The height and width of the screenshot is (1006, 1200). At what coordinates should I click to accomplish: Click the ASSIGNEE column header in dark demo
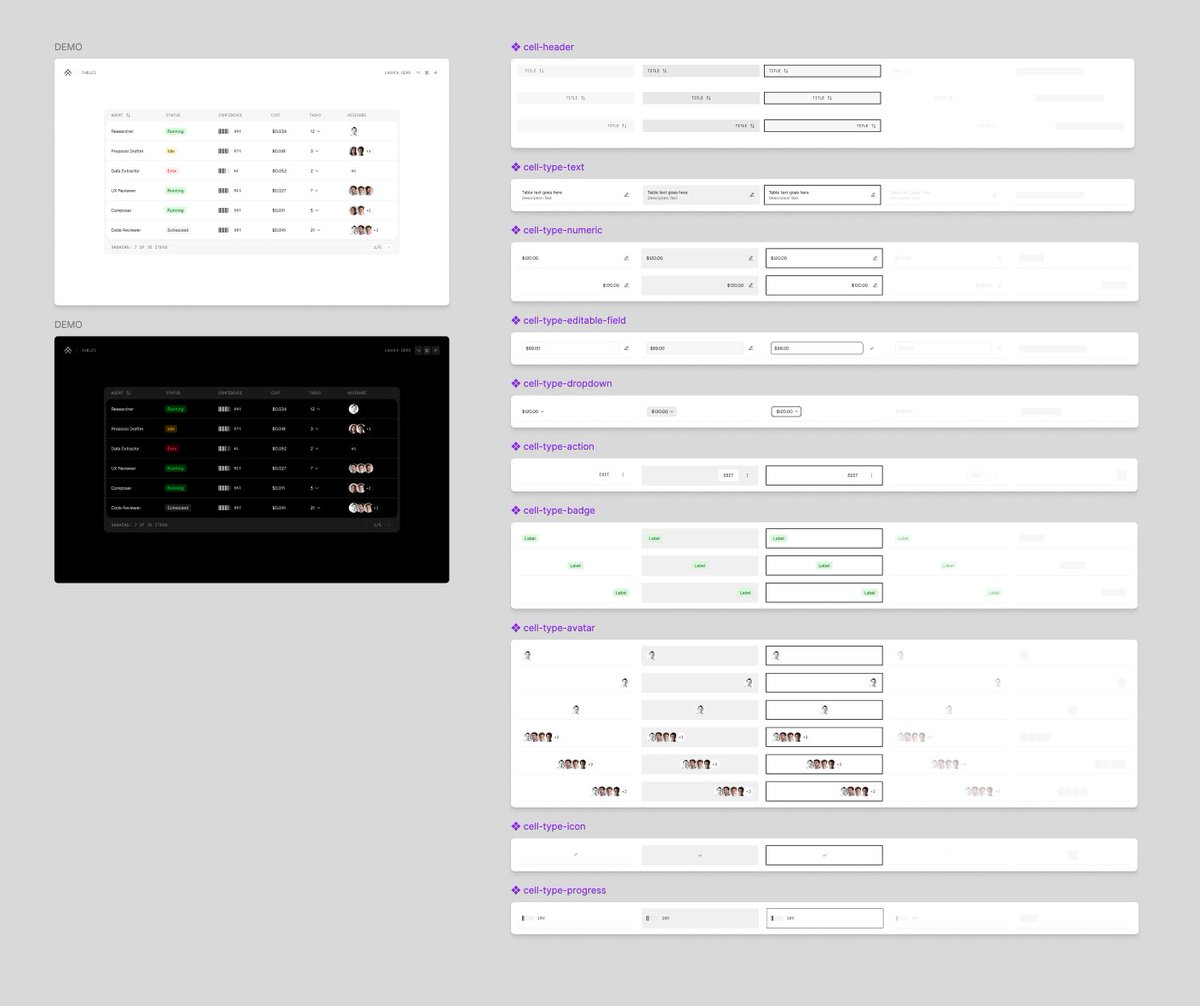coord(356,393)
